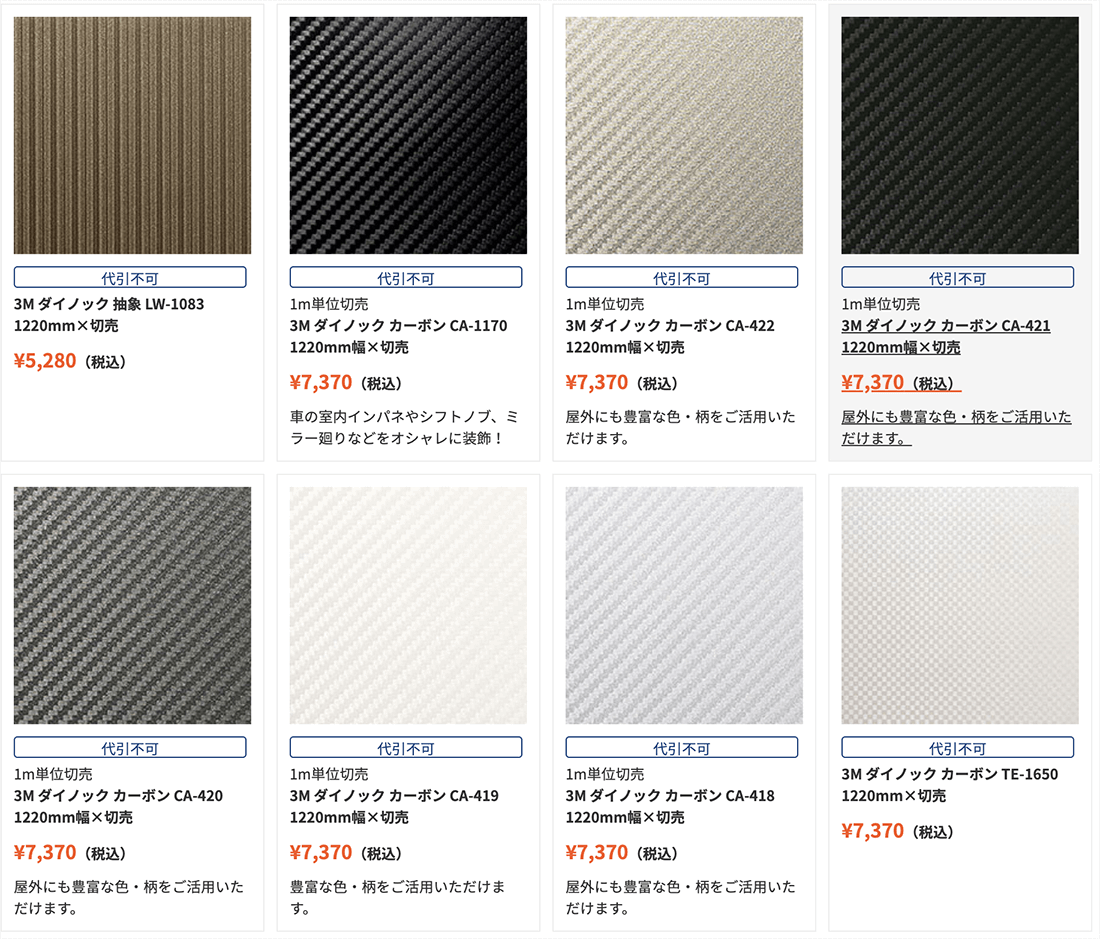Click the 3M ダイノック カーボン CA-422 title
Viewport: 1100px width, 939px height.
point(670,337)
